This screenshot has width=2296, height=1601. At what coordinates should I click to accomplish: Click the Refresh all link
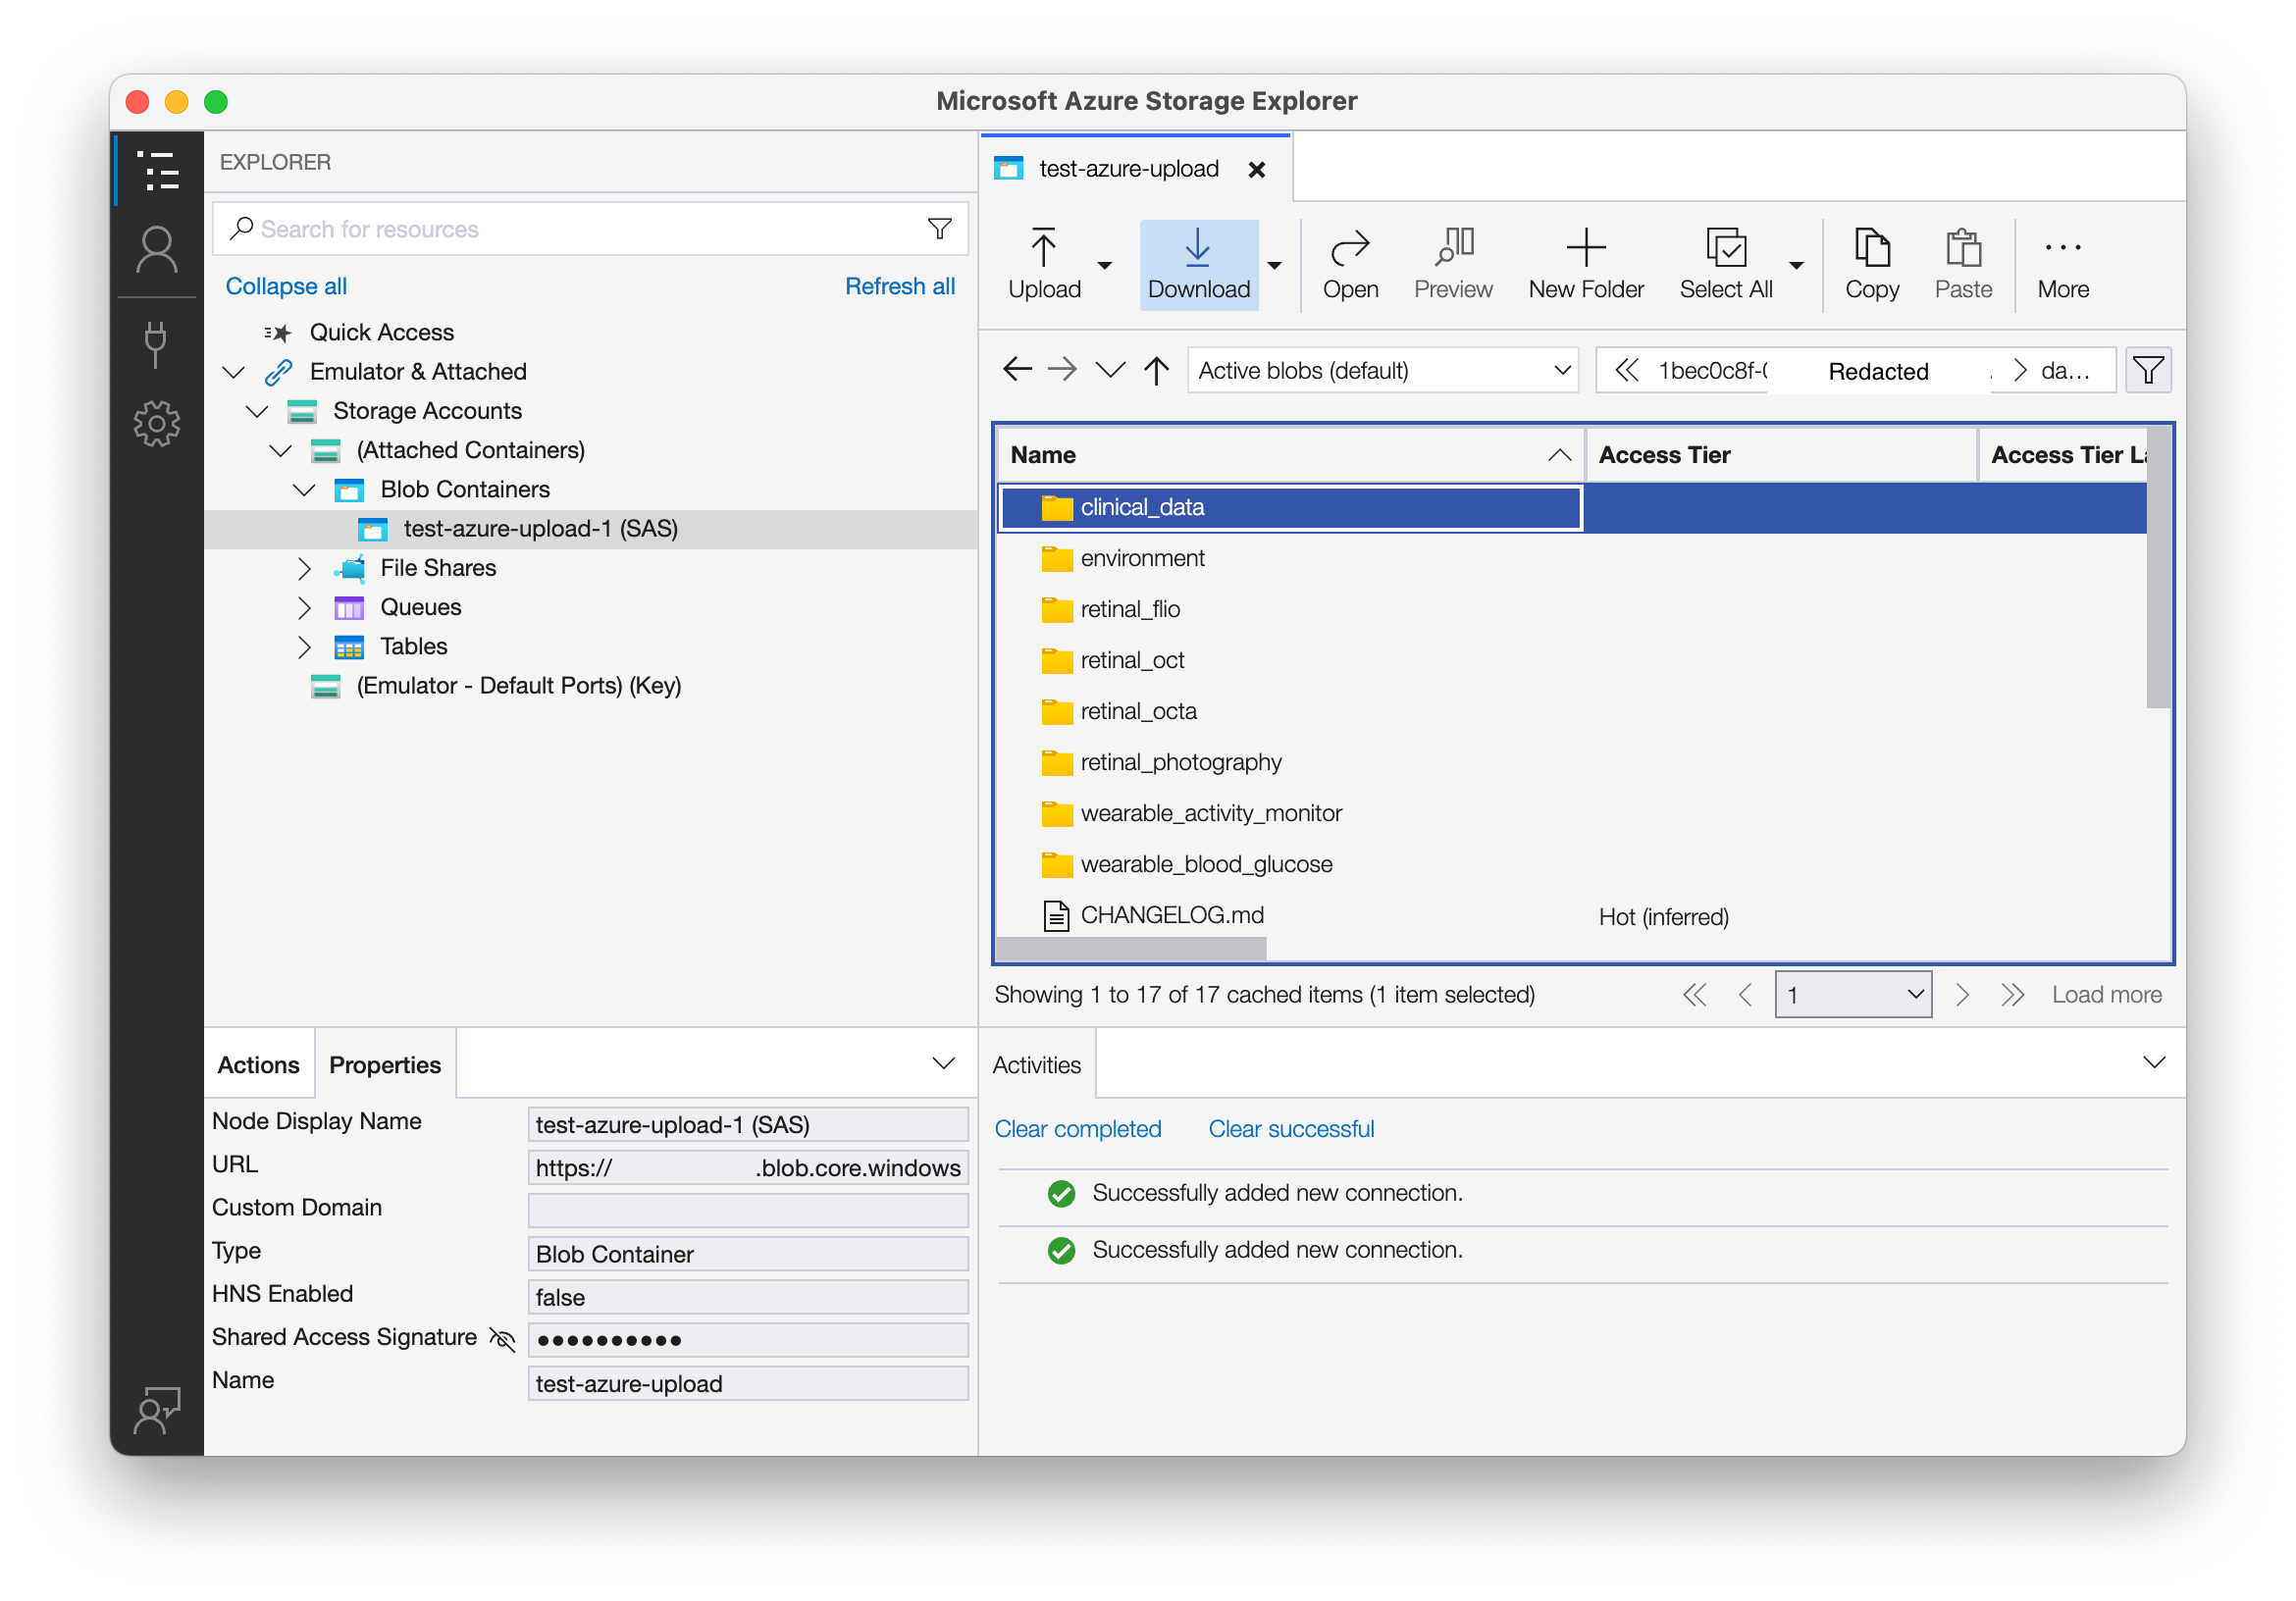[899, 286]
